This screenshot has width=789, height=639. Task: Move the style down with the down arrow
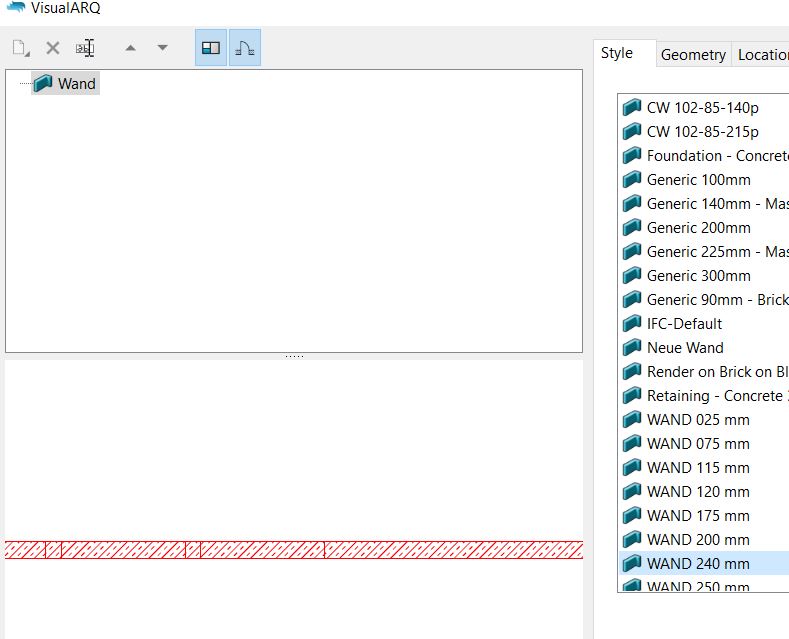(162, 48)
